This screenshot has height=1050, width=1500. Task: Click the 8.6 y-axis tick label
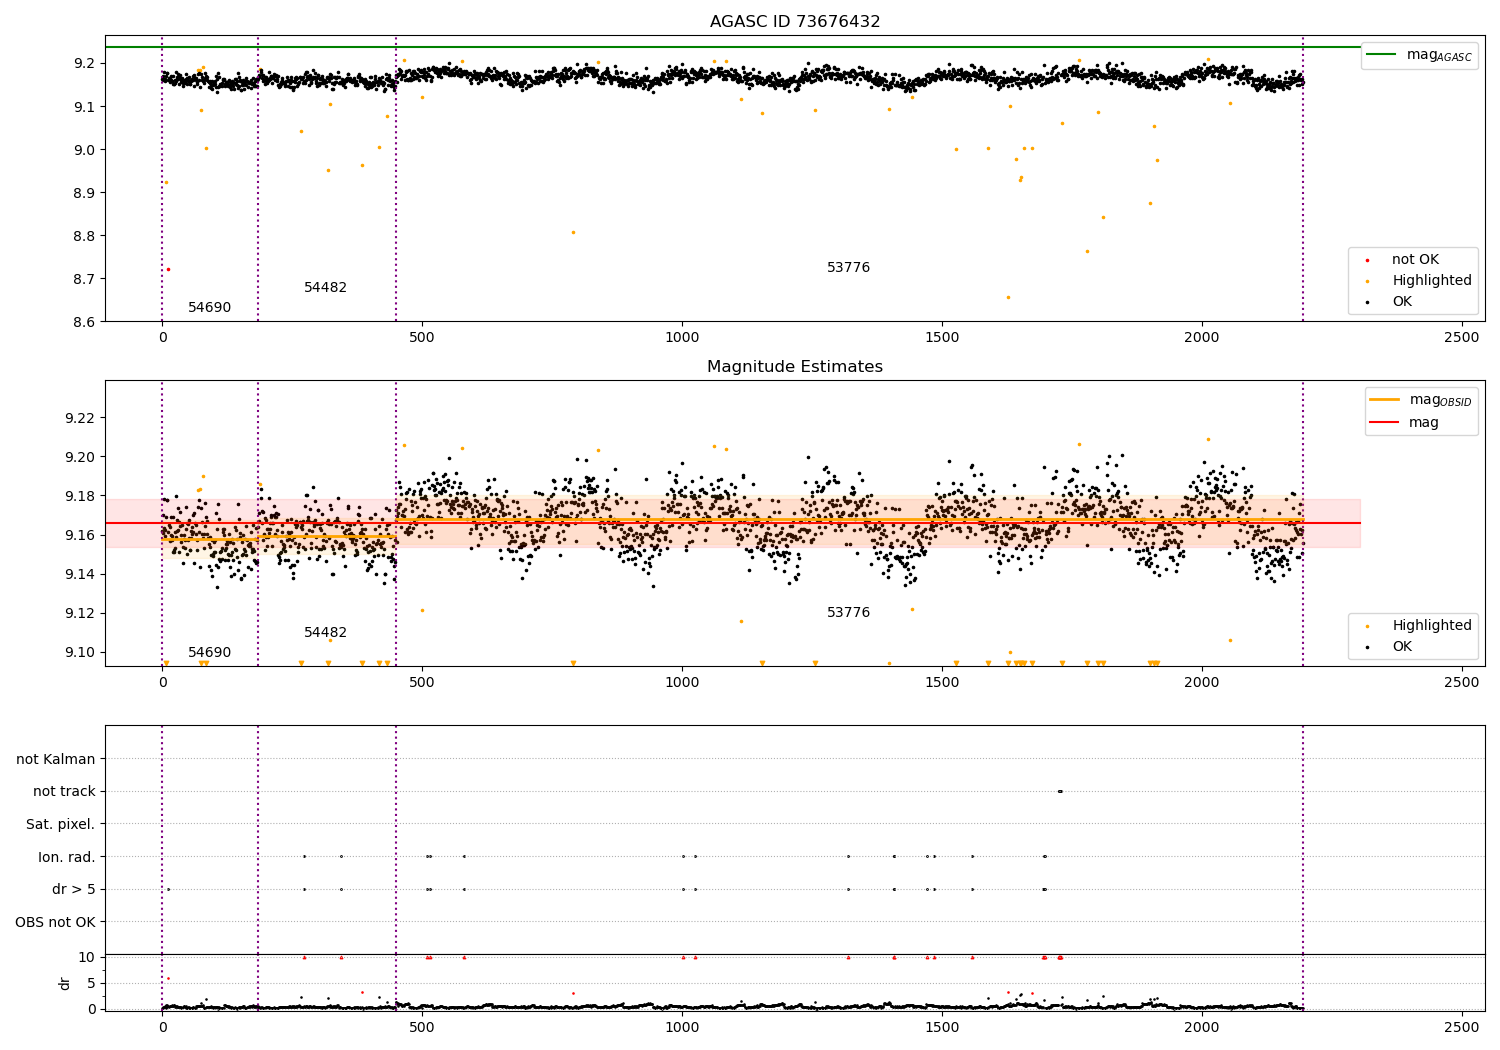[85, 322]
